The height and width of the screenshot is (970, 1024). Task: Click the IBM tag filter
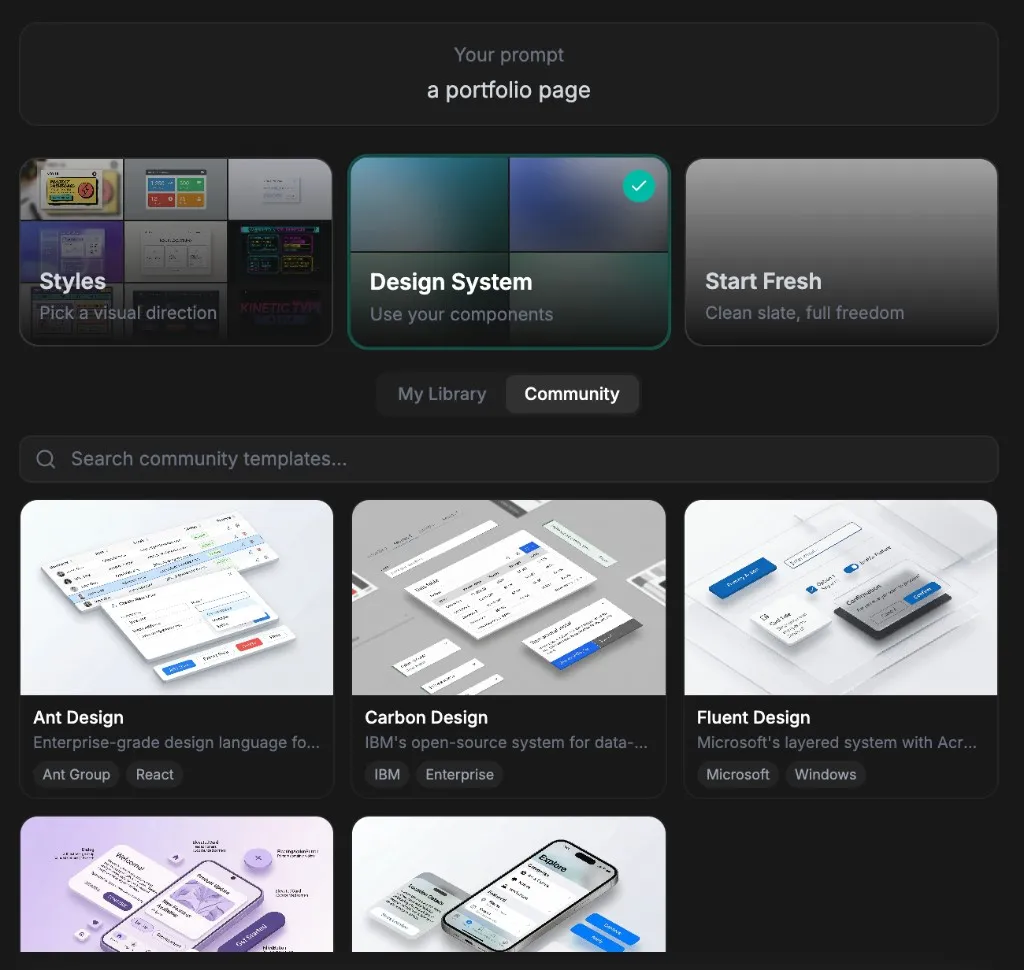coord(387,774)
